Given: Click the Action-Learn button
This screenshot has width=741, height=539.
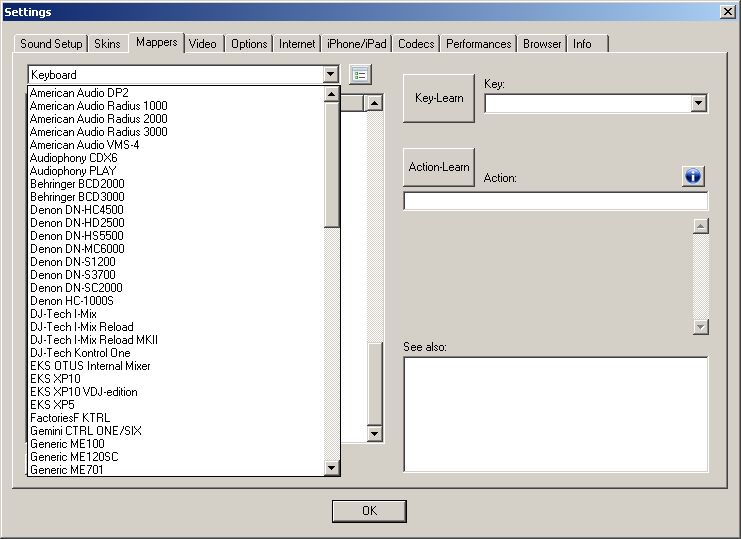Looking at the screenshot, I should tap(439, 167).
